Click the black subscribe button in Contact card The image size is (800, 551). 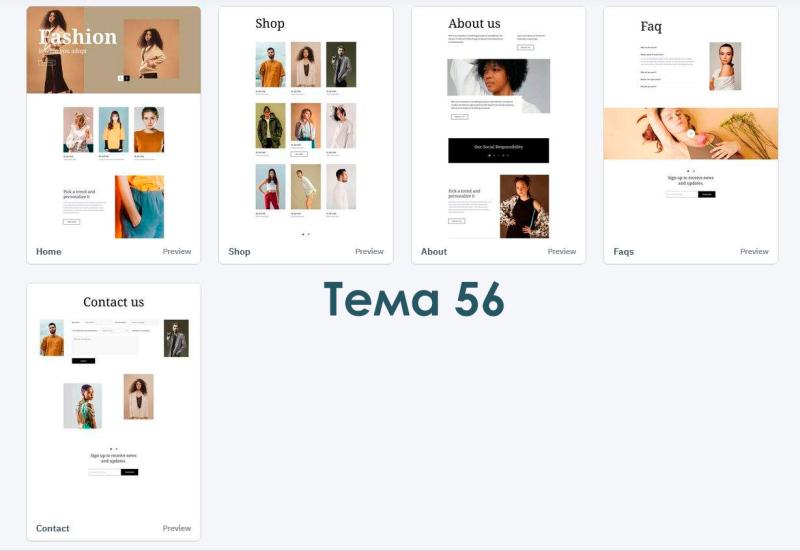coord(129,472)
